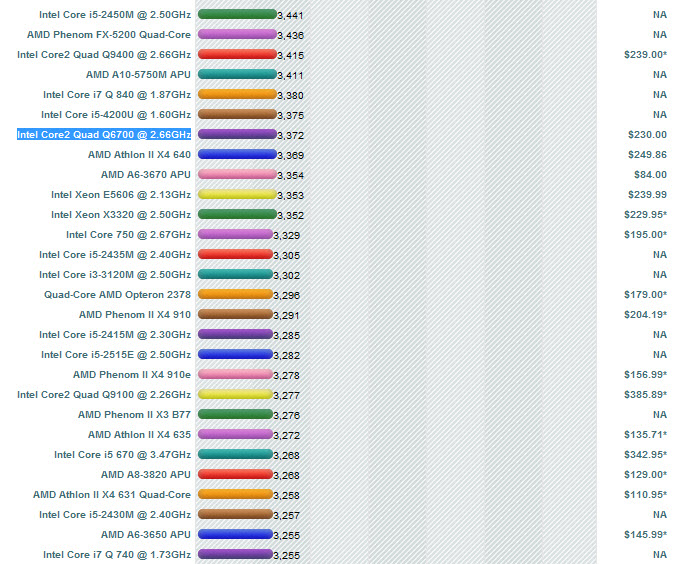The height and width of the screenshot is (564, 686).
Task: Select the score value 3,258
Action: pyautogui.click(x=287, y=496)
